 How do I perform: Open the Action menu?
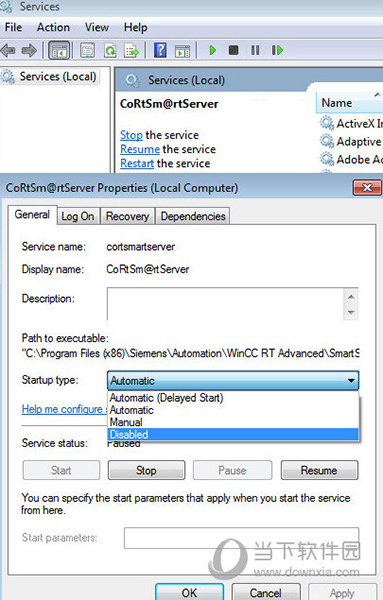click(x=53, y=28)
